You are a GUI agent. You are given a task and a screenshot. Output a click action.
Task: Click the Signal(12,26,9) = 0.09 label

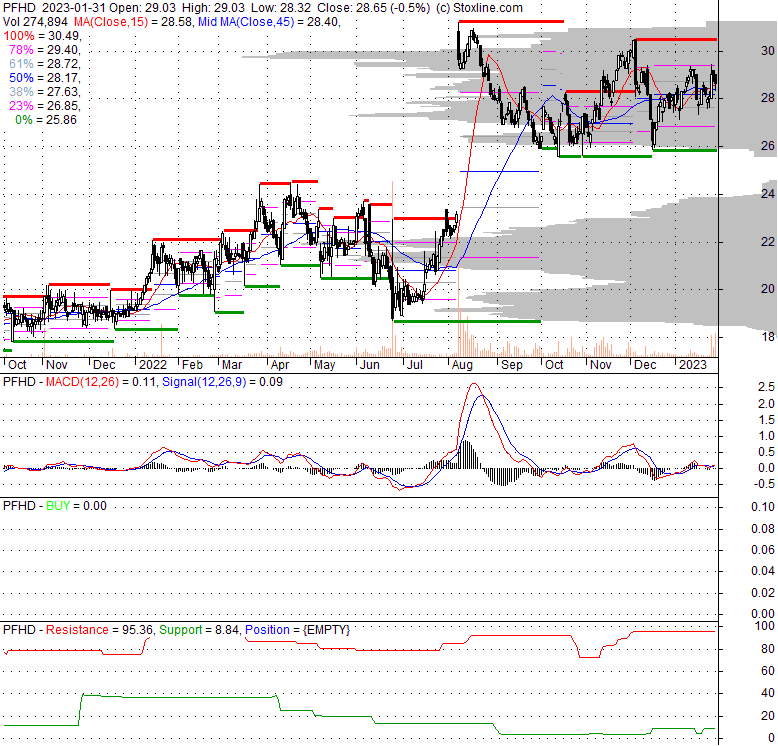[x=222, y=382]
